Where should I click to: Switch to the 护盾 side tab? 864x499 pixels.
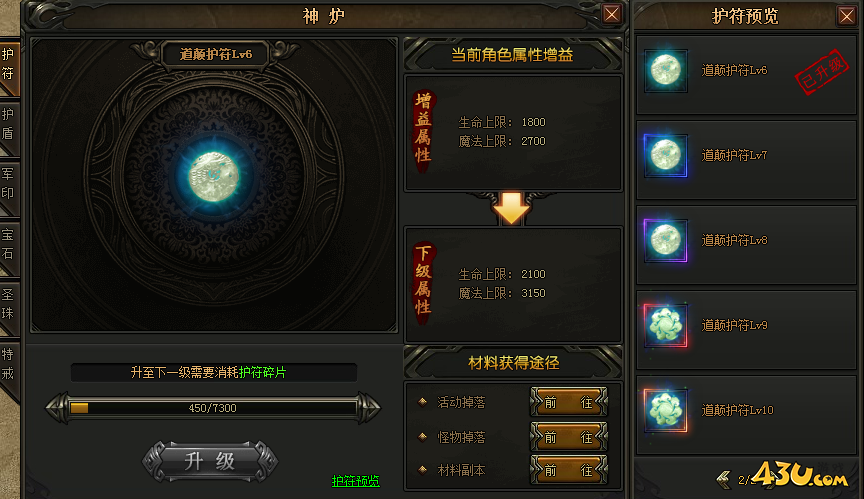[x=9, y=126]
